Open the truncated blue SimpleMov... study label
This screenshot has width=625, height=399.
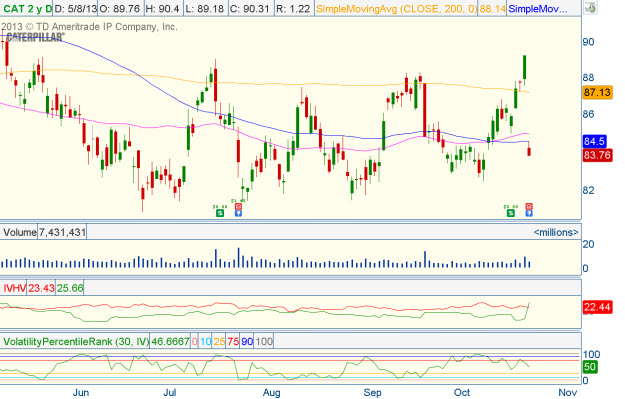[538, 8]
